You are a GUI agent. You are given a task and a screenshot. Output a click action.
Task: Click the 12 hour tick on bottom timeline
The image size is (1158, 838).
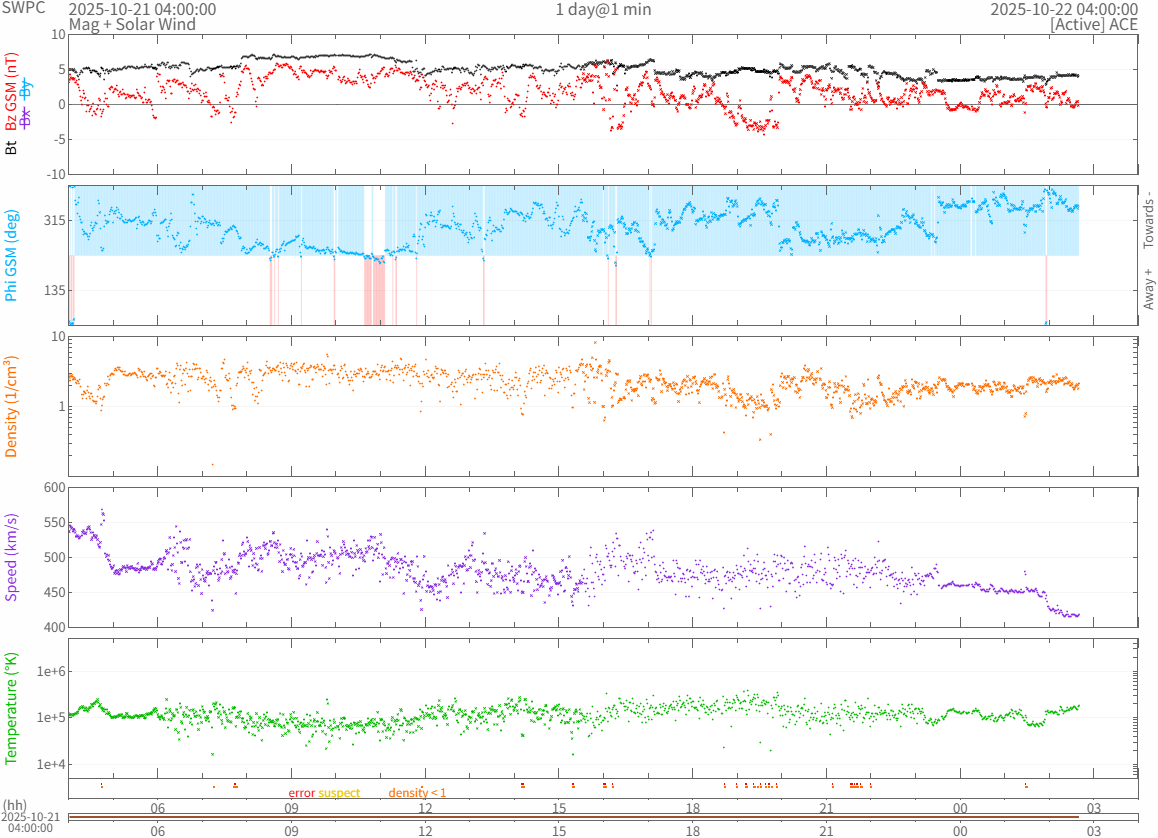point(425,830)
